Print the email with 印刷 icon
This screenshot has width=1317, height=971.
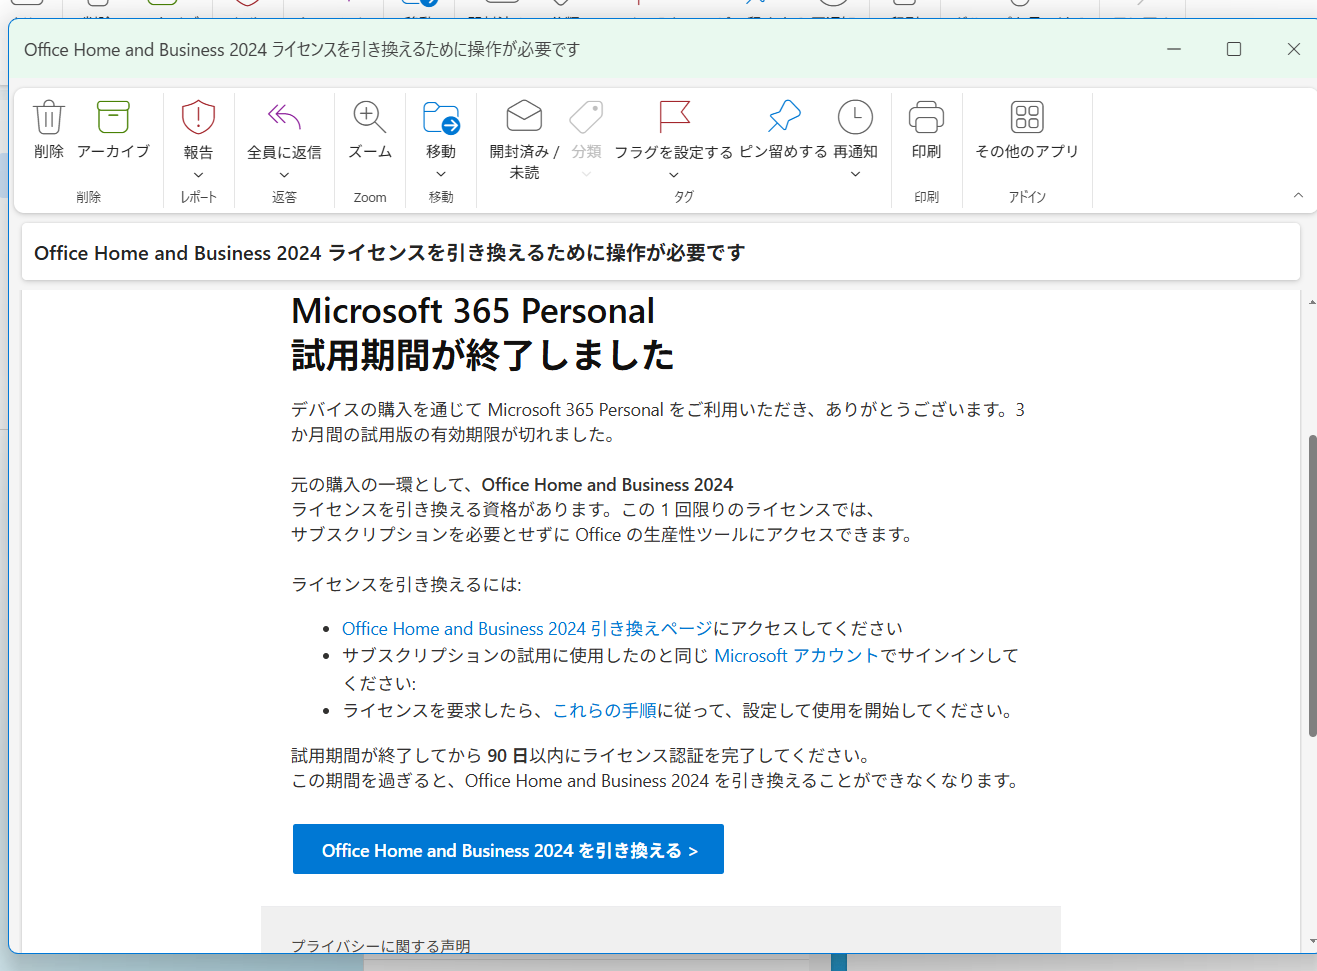tap(926, 117)
